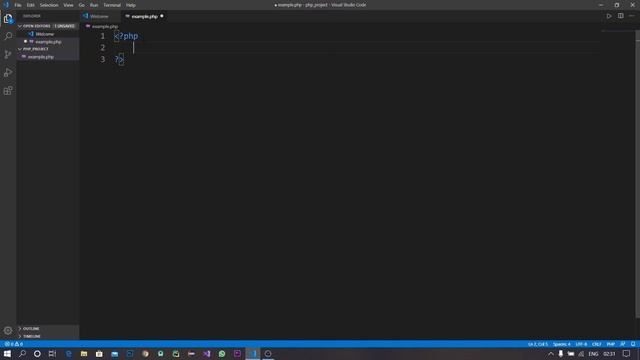Open the Go menu

82,5
